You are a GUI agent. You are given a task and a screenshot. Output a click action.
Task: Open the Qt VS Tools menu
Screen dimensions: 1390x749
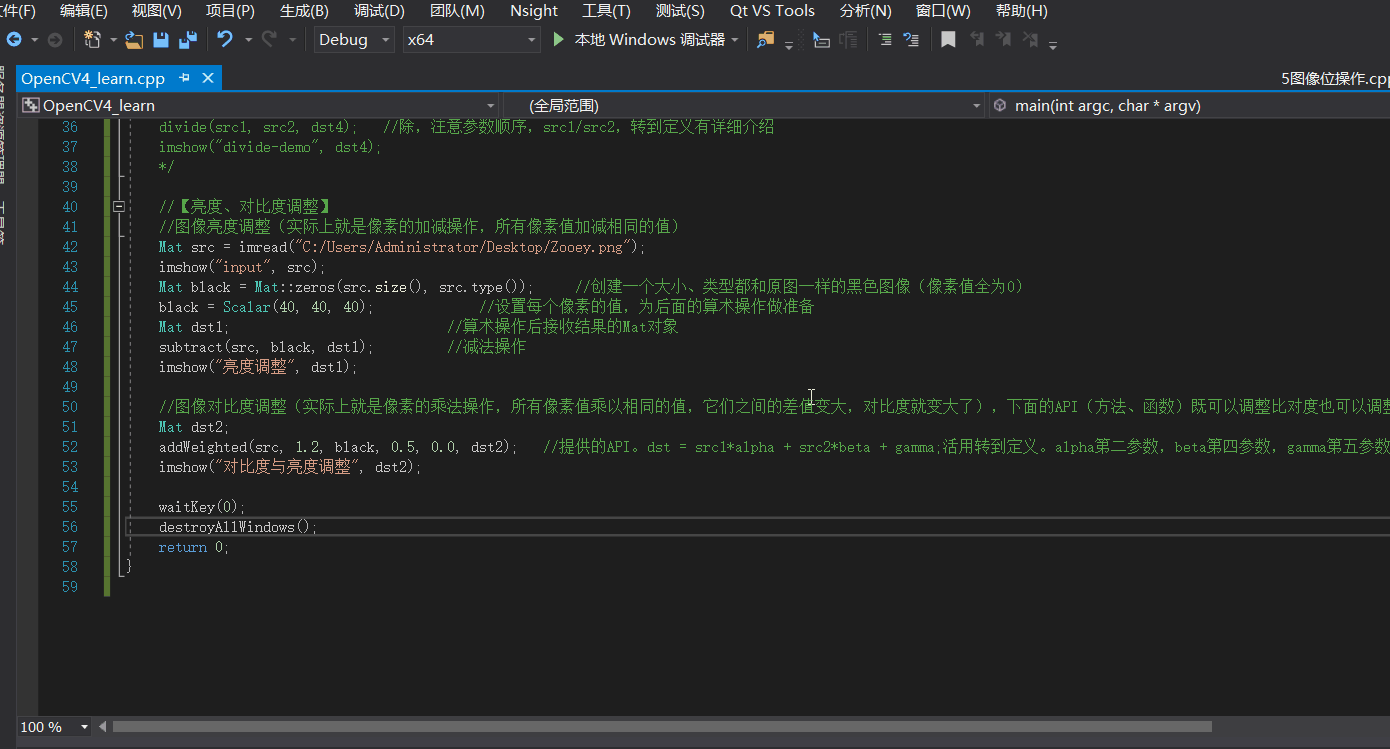coord(772,11)
